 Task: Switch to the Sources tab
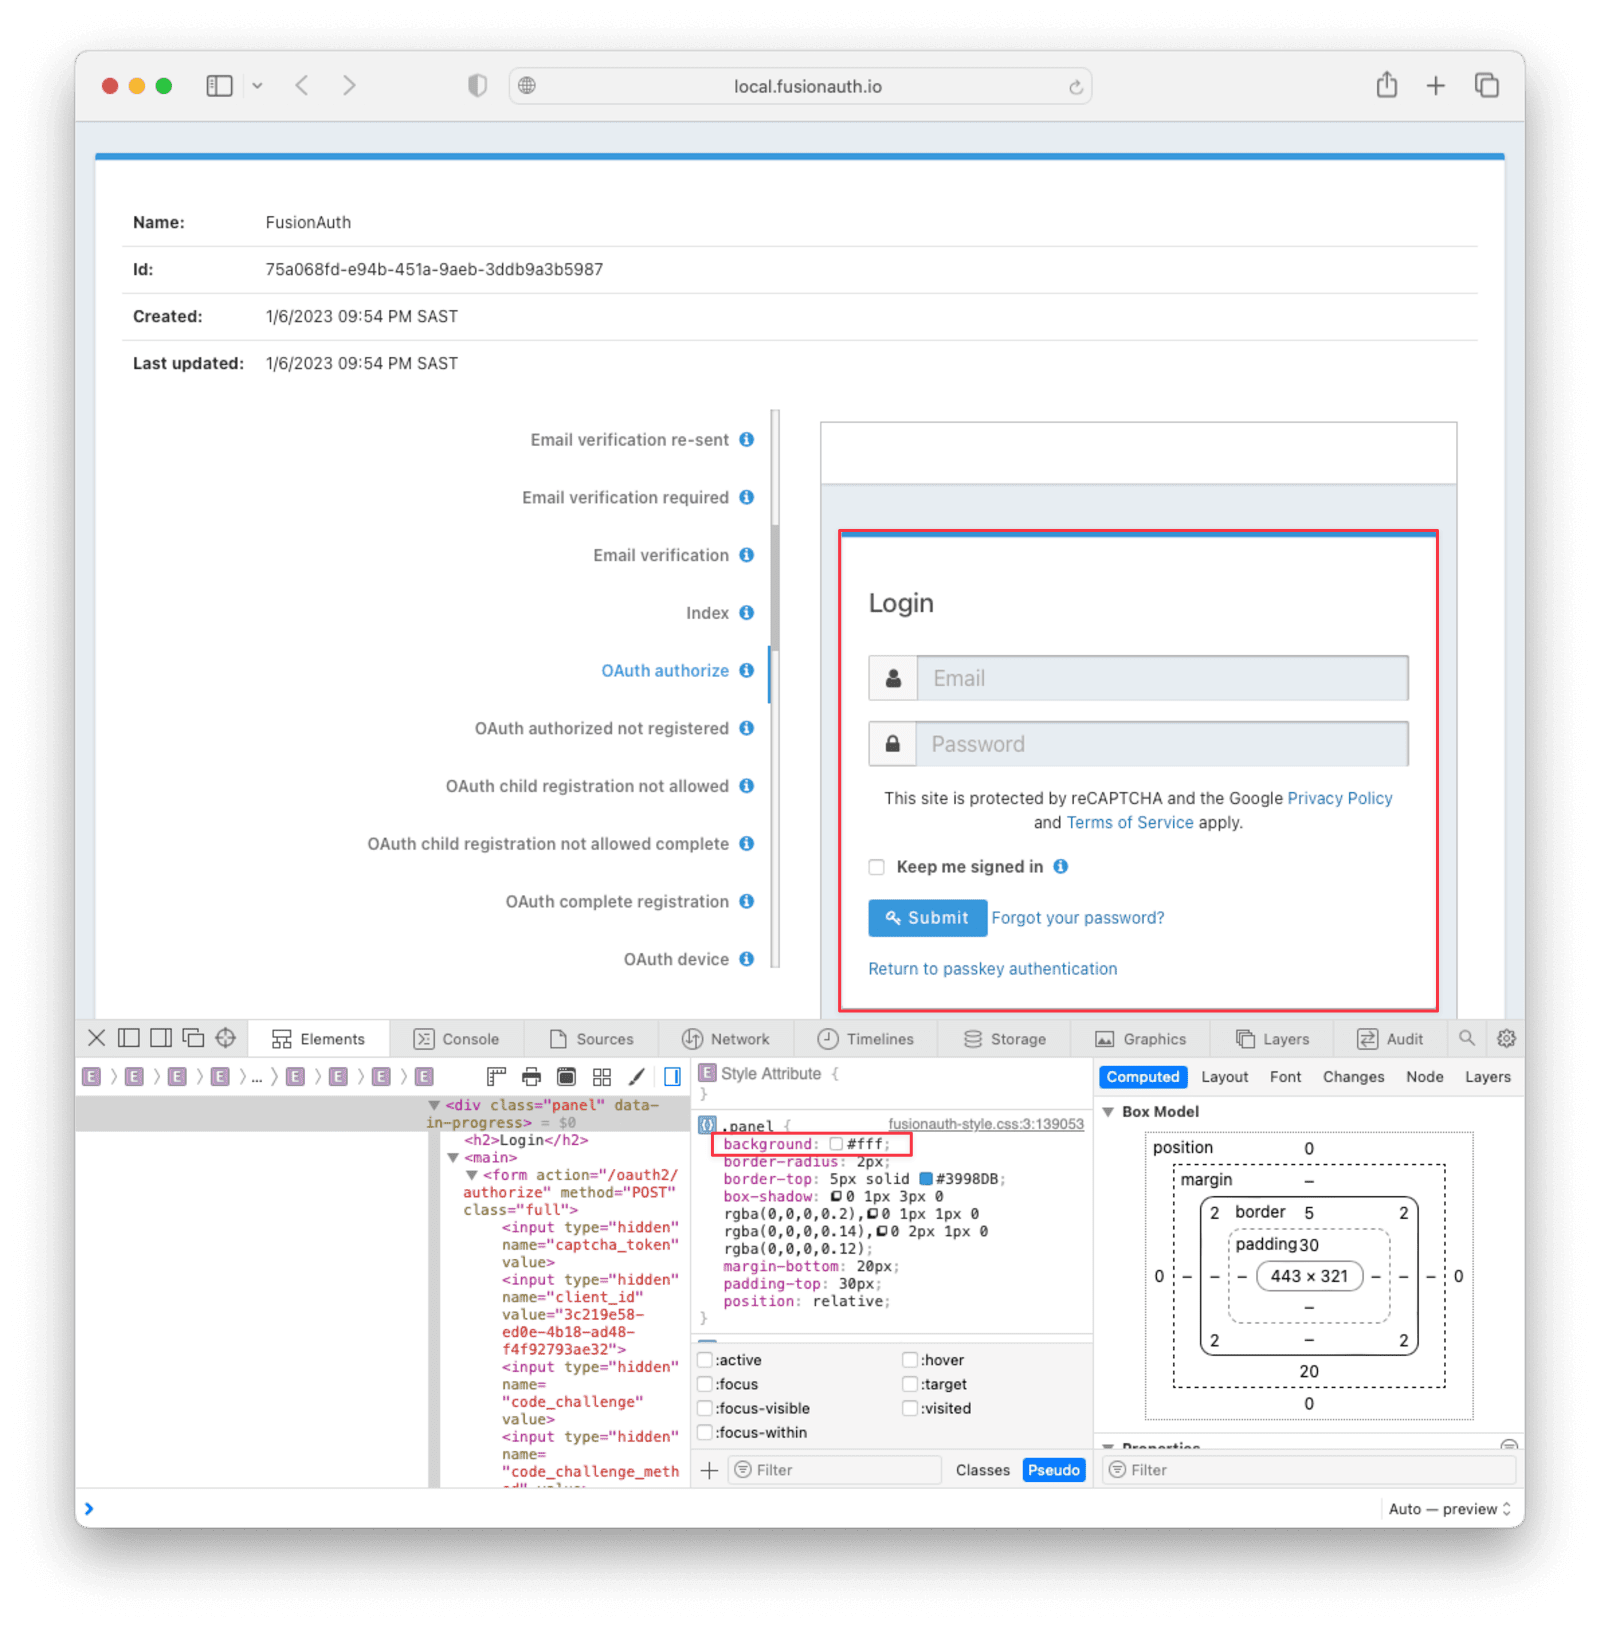click(591, 1039)
